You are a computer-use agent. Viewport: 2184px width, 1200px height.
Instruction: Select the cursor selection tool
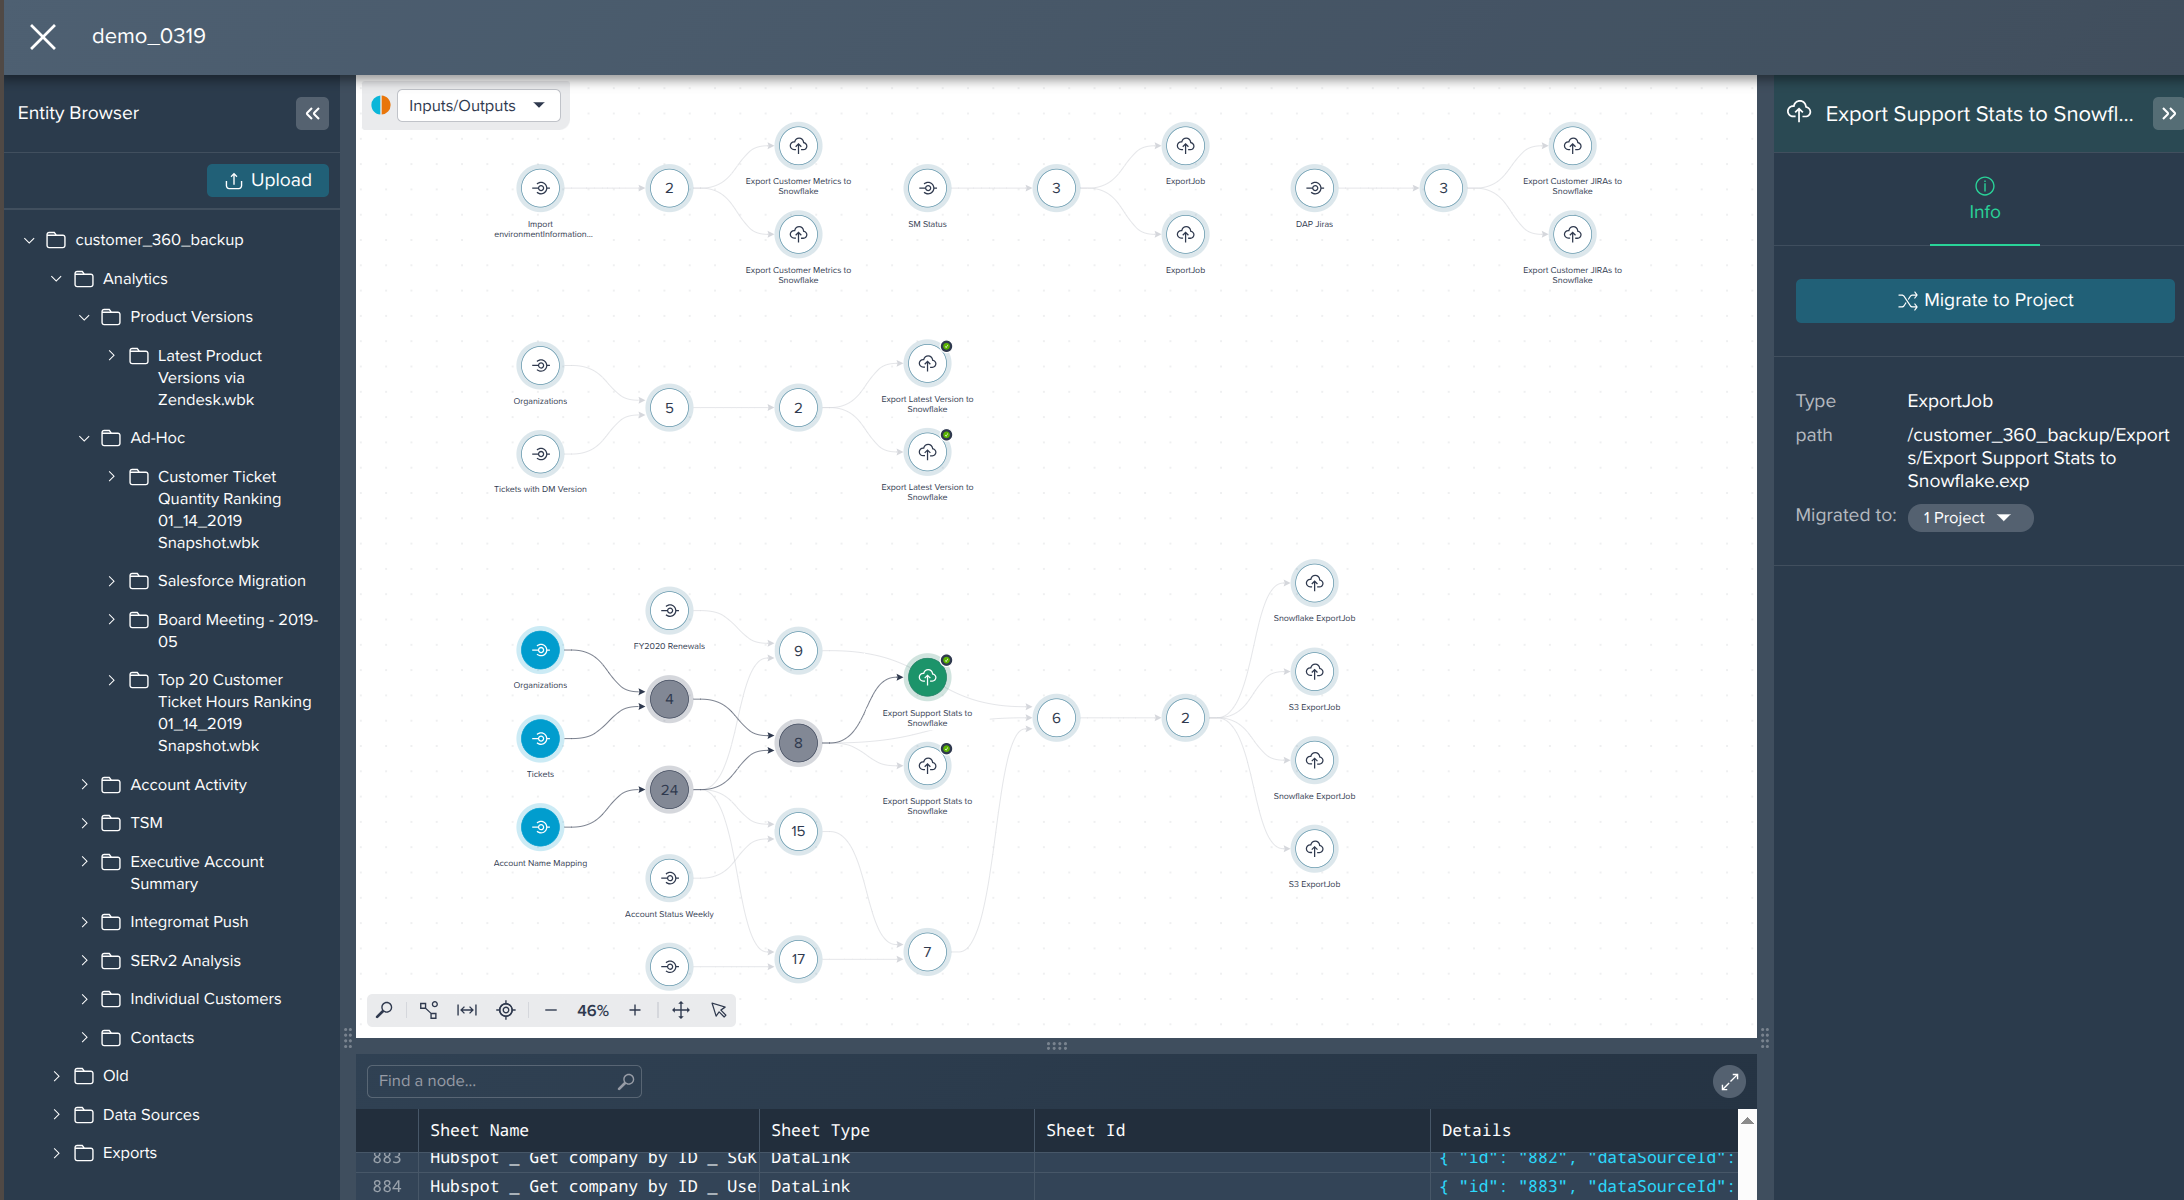719,1010
